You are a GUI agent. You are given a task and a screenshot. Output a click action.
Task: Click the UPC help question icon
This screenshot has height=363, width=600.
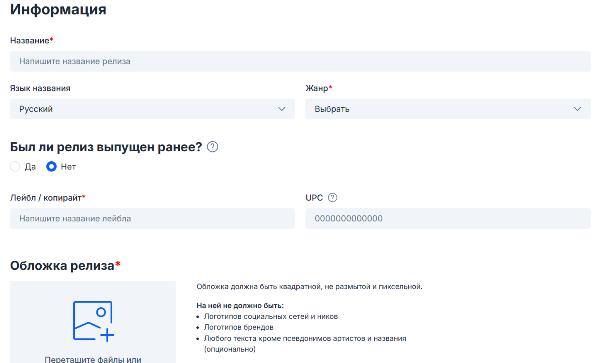coord(333,198)
